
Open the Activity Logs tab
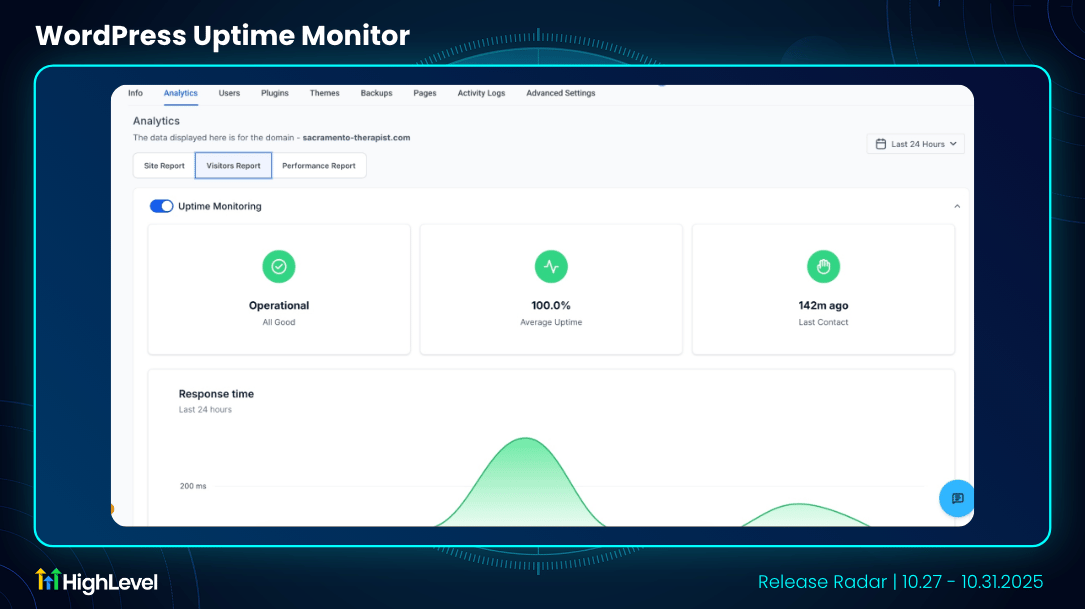[x=481, y=93]
